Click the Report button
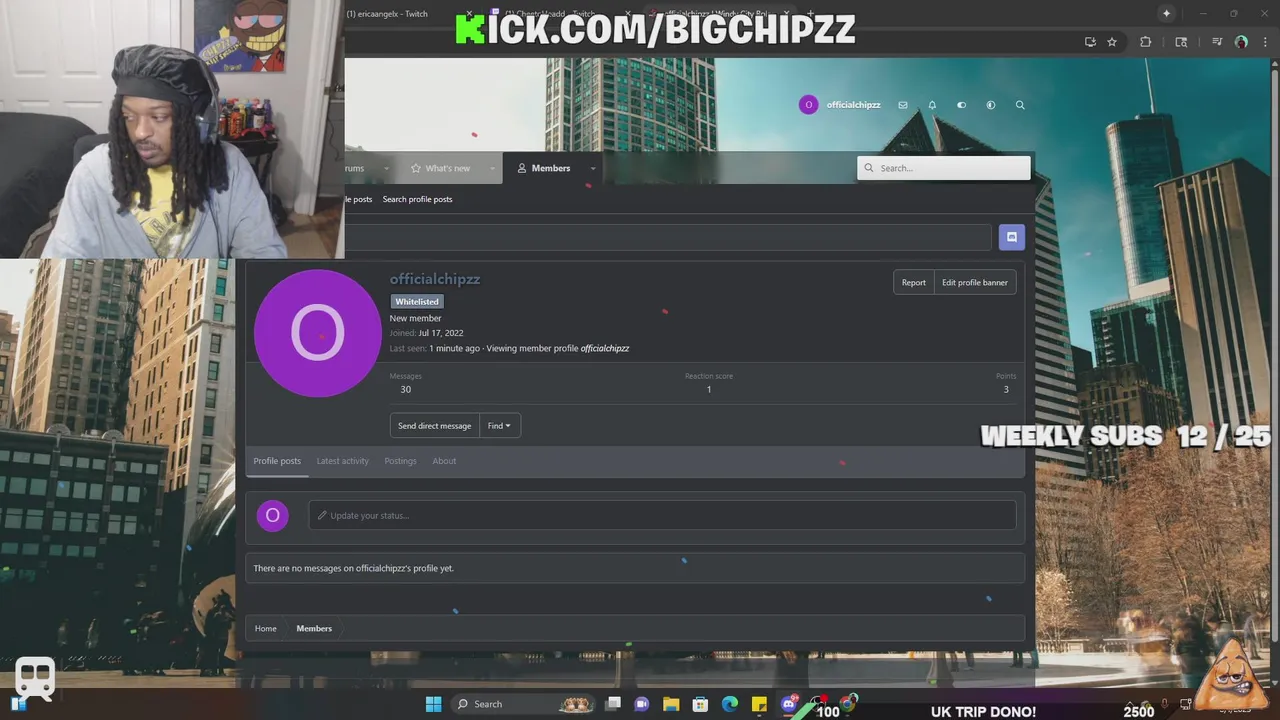 pos(913,282)
